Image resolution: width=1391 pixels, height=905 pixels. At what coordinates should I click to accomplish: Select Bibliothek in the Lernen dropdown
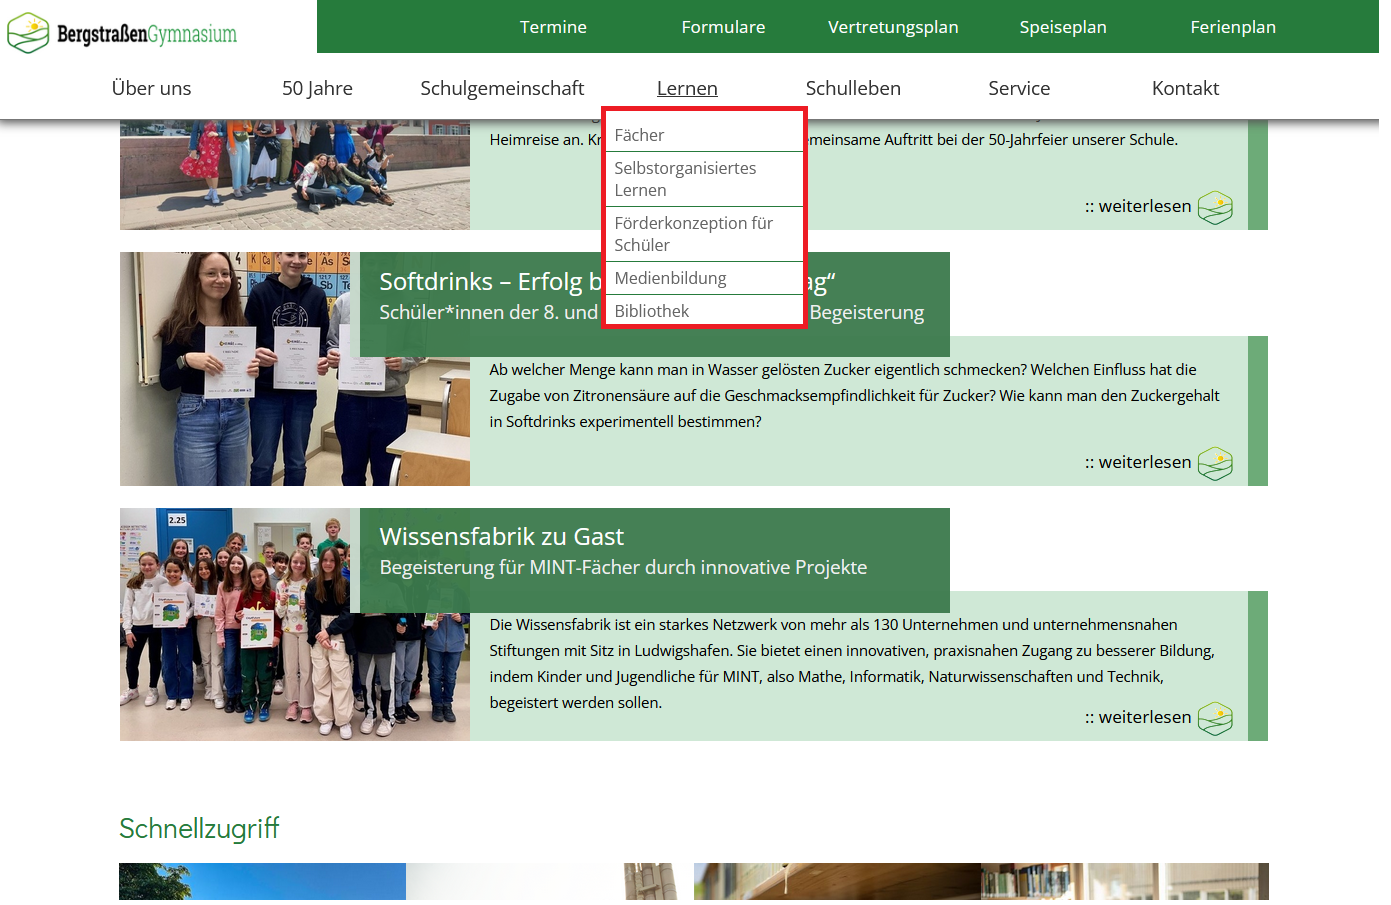[x=652, y=311]
